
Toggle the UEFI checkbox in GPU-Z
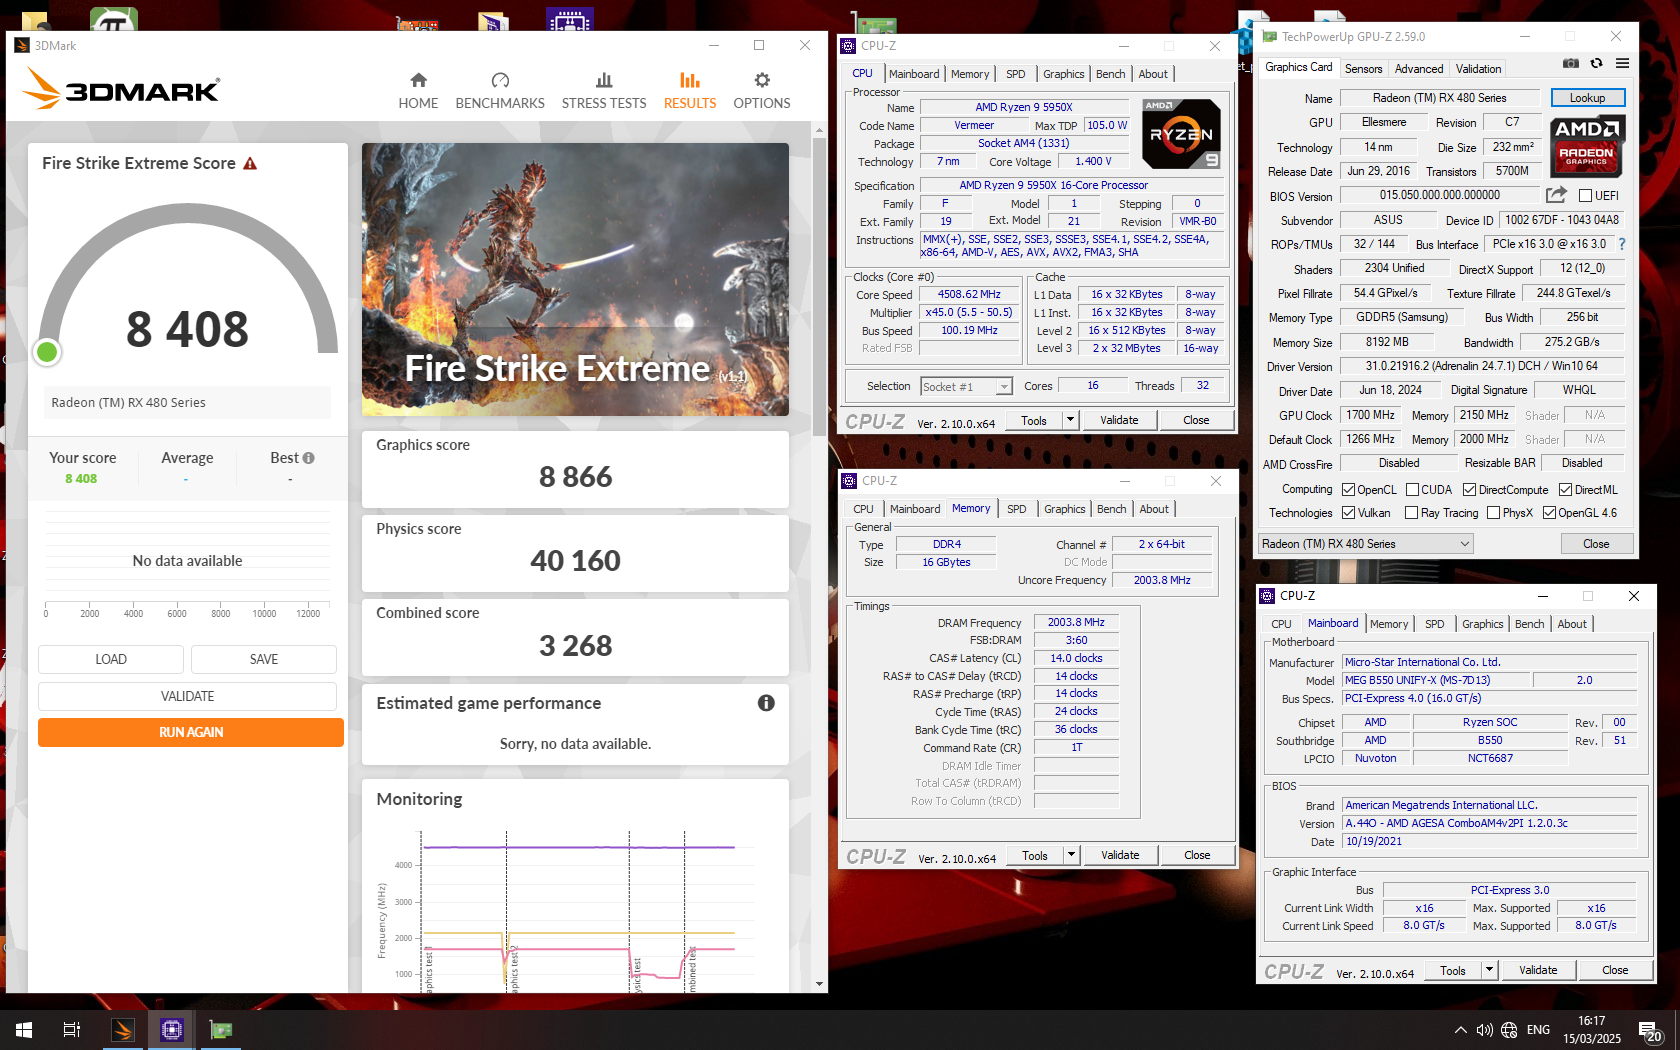(x=1585, y=195)
